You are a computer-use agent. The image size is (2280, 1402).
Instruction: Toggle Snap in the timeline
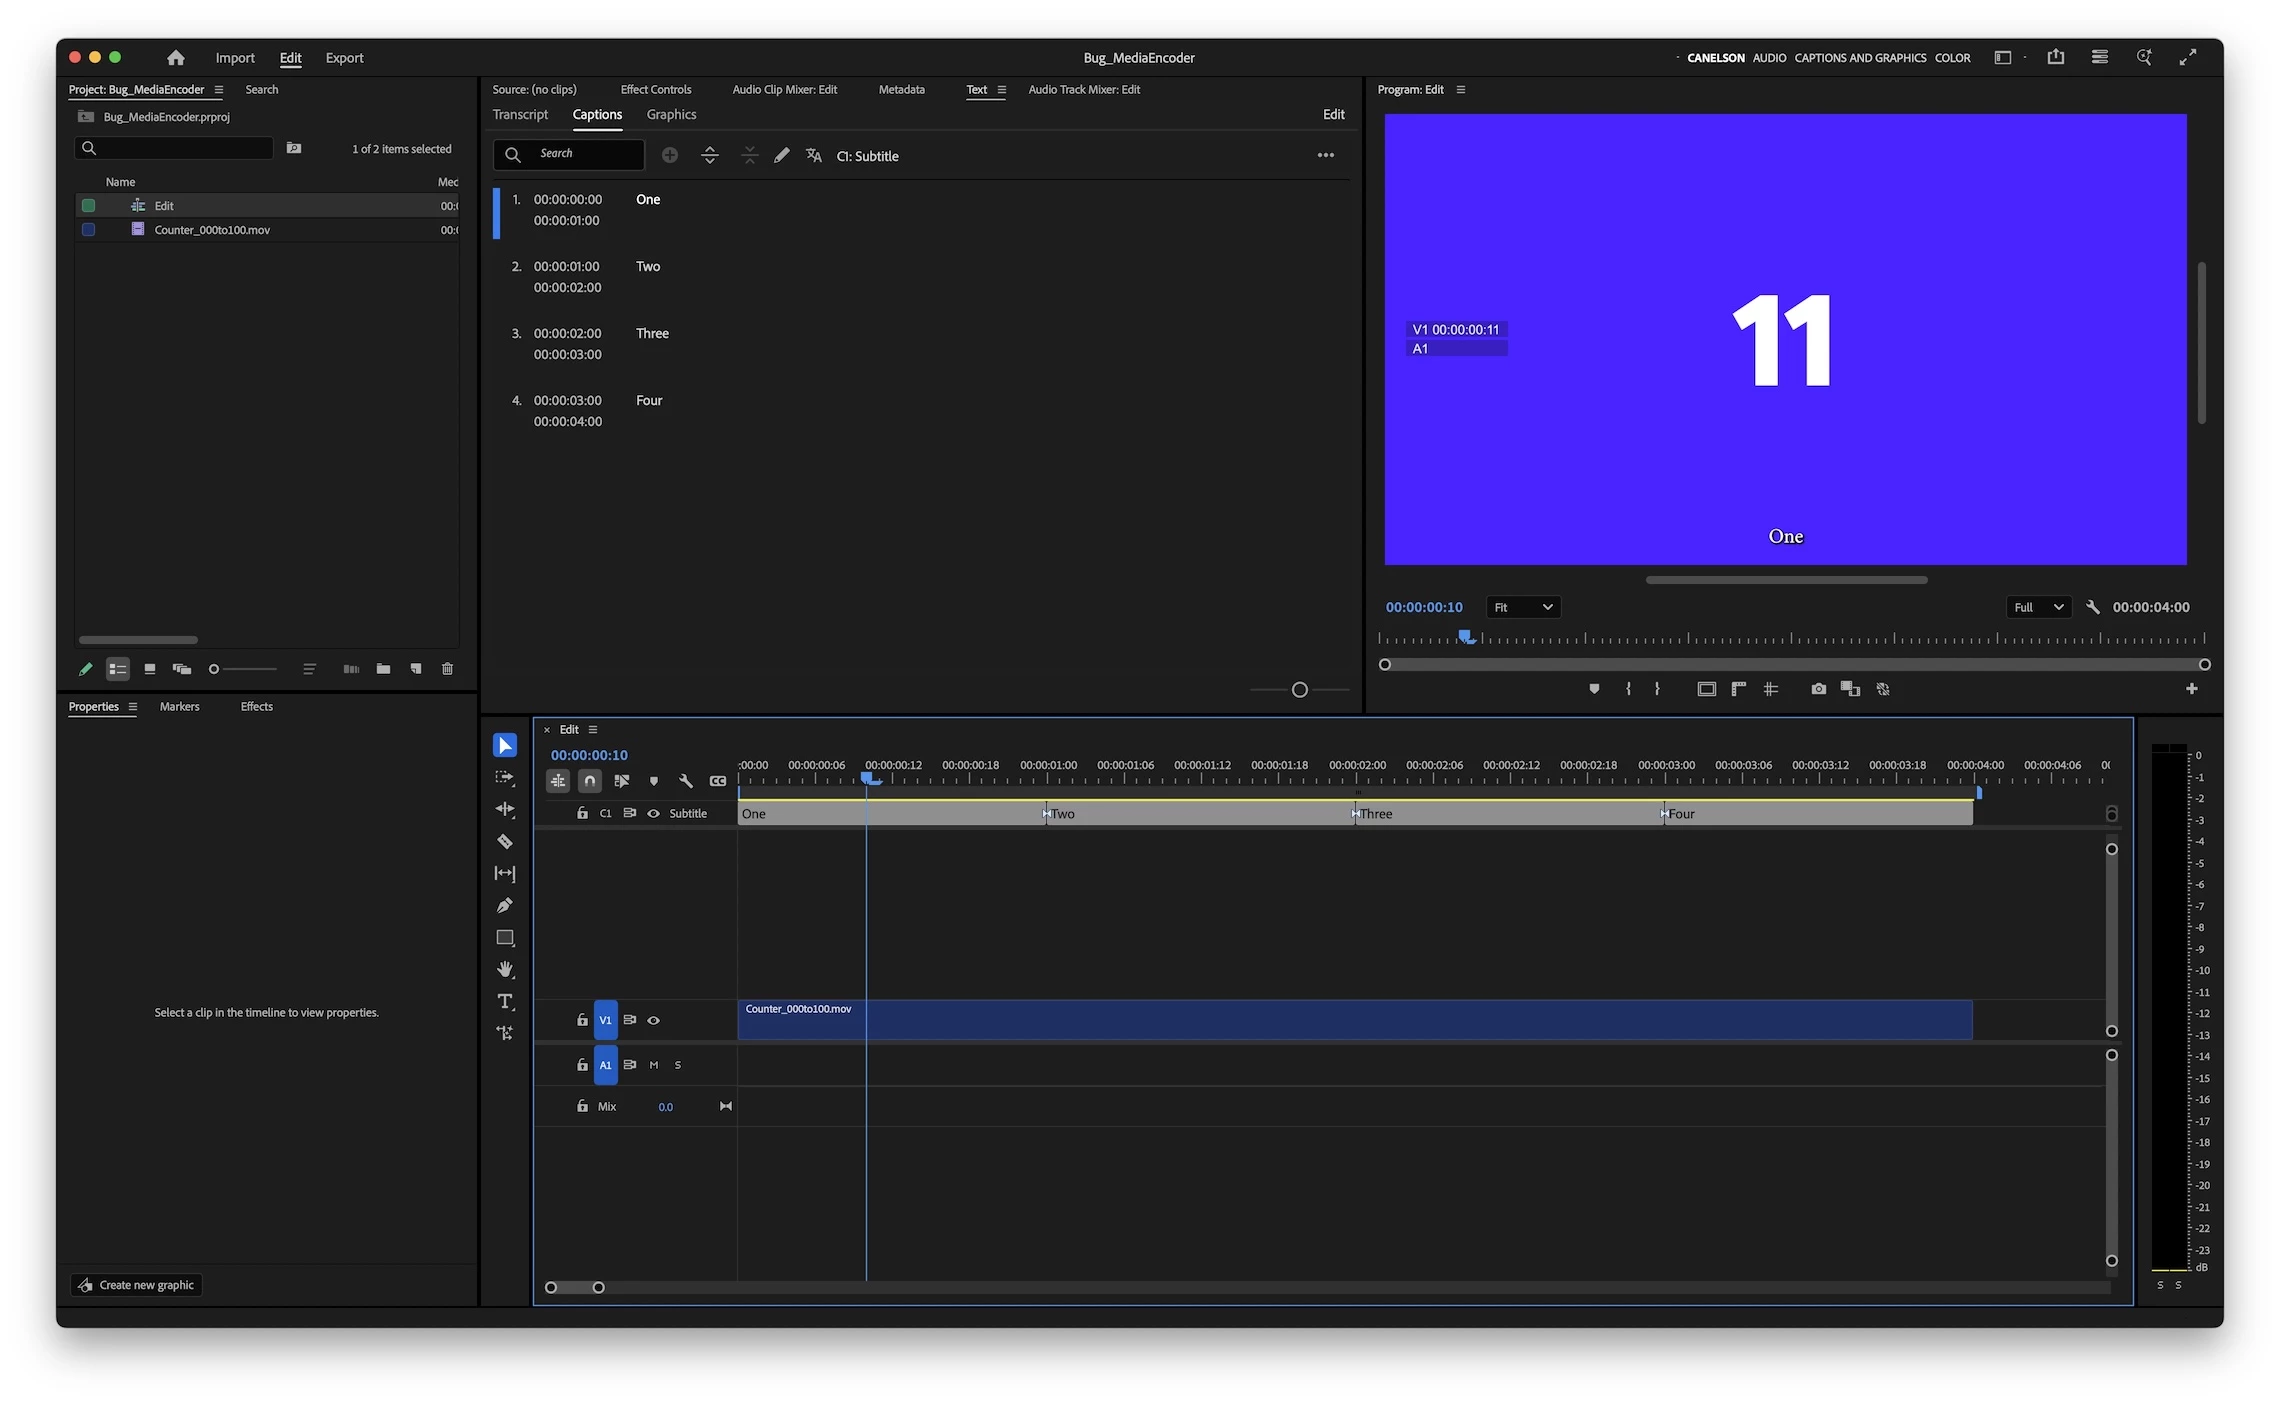click(590, 781)
